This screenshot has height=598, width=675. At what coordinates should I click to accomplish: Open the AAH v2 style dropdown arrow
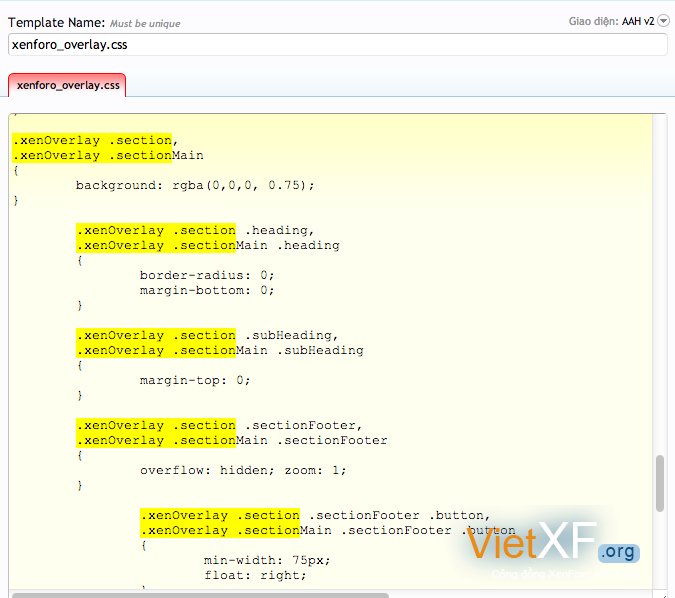[x=664, y=21]
